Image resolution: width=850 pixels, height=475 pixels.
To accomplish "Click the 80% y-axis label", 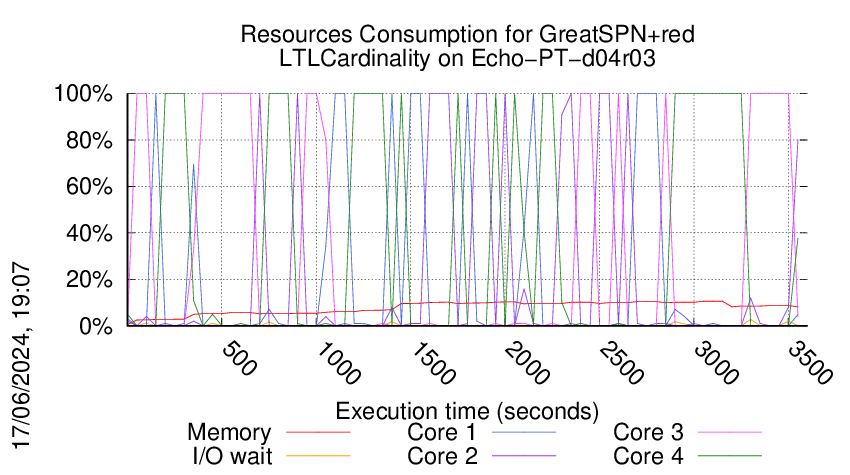I will tap(89, 141).
